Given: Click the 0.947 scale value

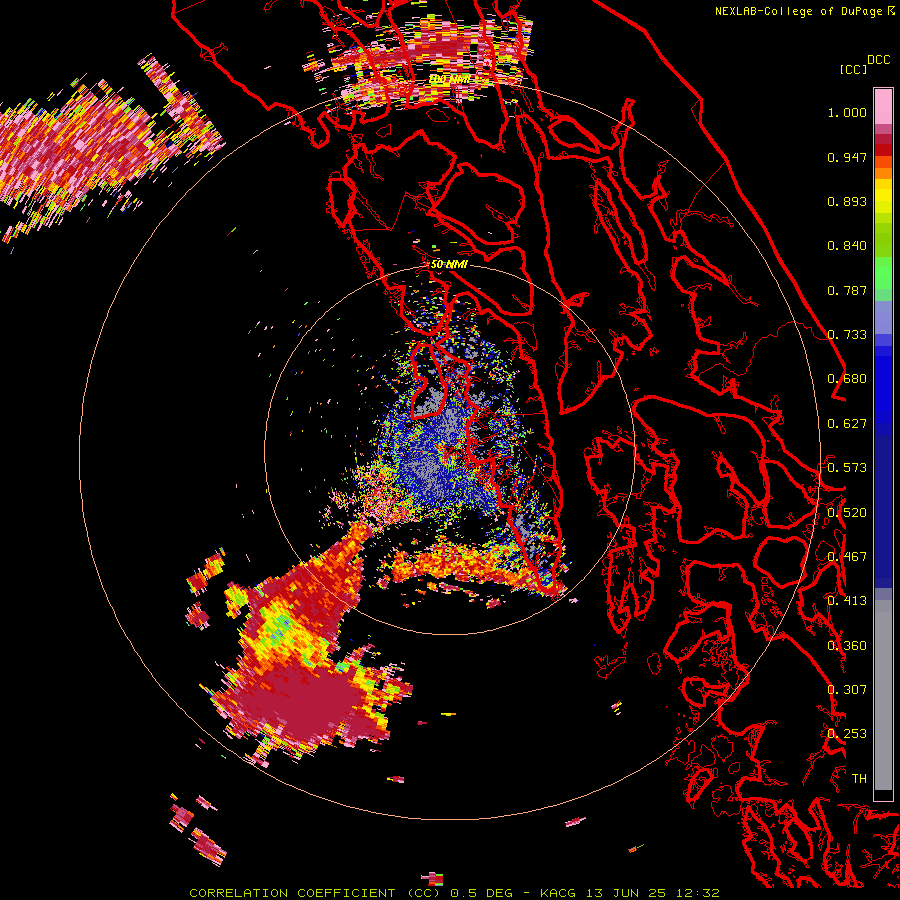Looking at the screenshot, I should (x=847, y=157).
